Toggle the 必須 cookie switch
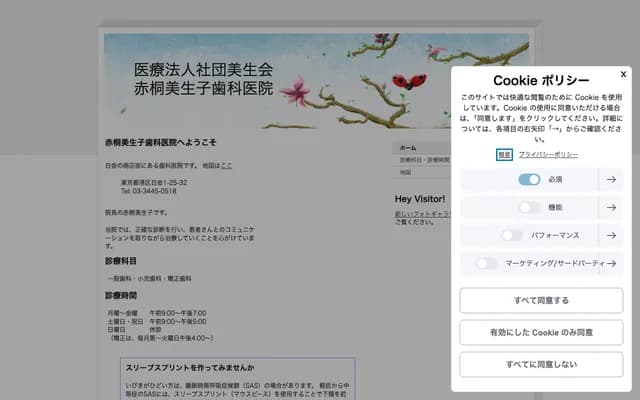The height and width of the screenshot is (400, 640). tap(529, 180)
